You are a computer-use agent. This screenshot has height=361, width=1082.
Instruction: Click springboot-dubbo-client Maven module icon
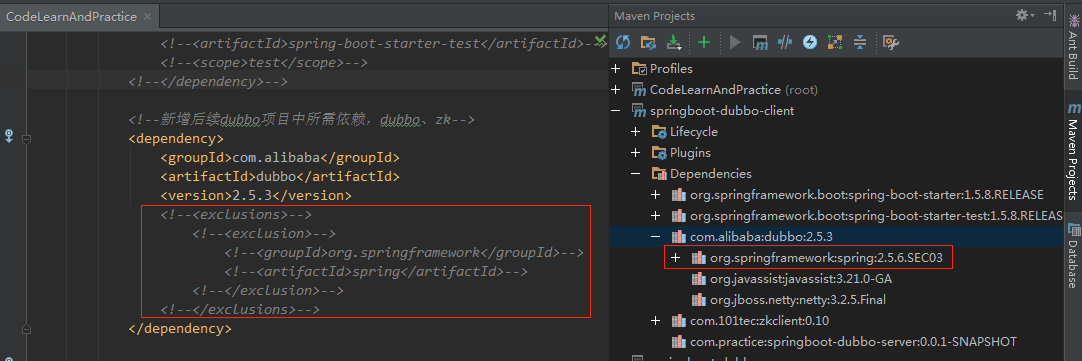(639, 110)
